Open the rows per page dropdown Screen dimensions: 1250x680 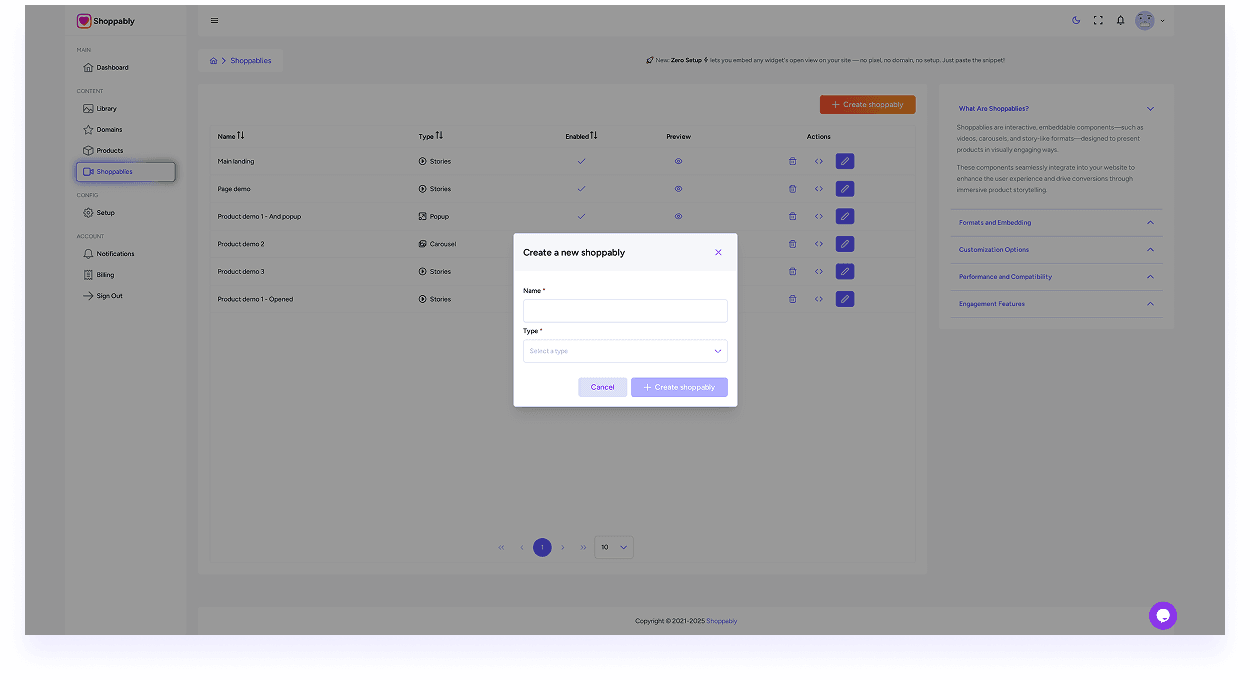click(x=613, y=547)
